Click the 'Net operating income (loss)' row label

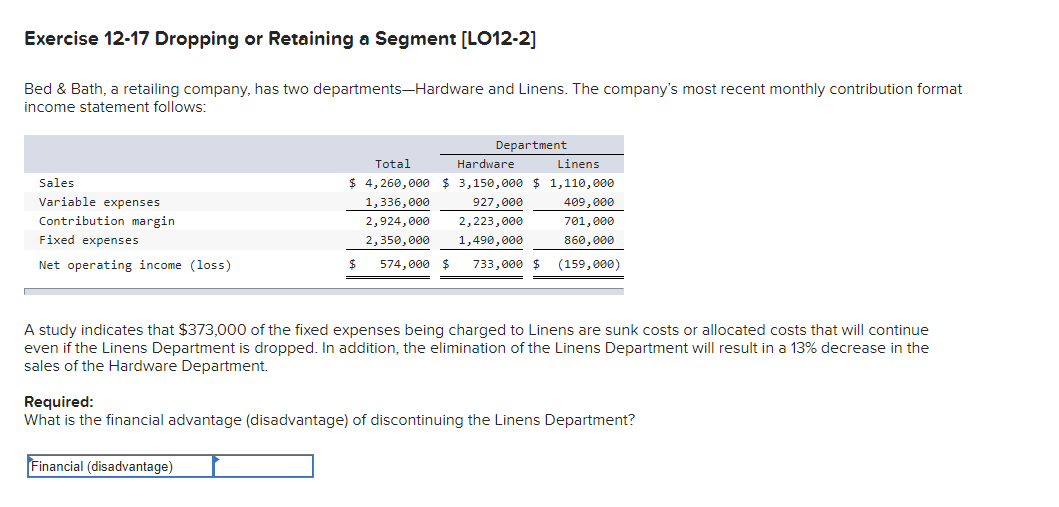pos(135,265)
